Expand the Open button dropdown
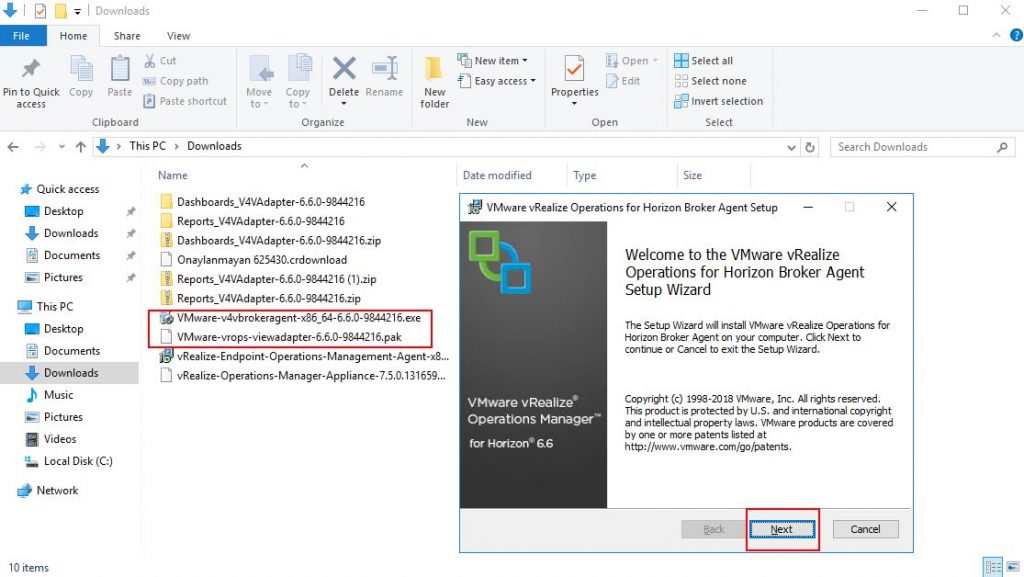The height and width of the screenshot is (577, 1024). pos(655,61)
